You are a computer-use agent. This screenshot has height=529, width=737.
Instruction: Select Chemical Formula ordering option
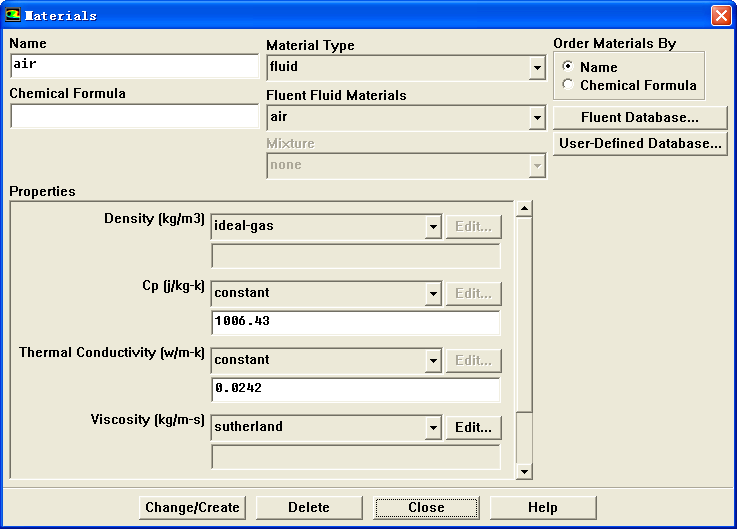tap(568, 85)
